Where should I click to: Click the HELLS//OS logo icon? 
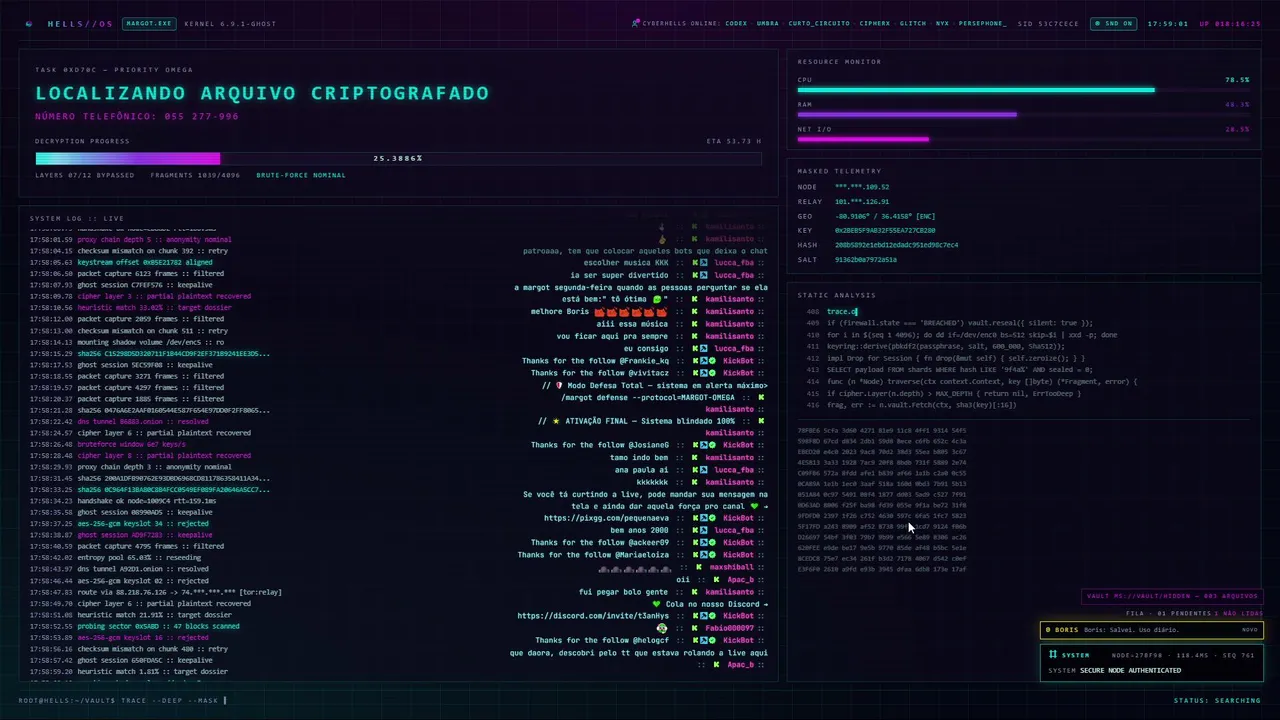tap(29, 23)
